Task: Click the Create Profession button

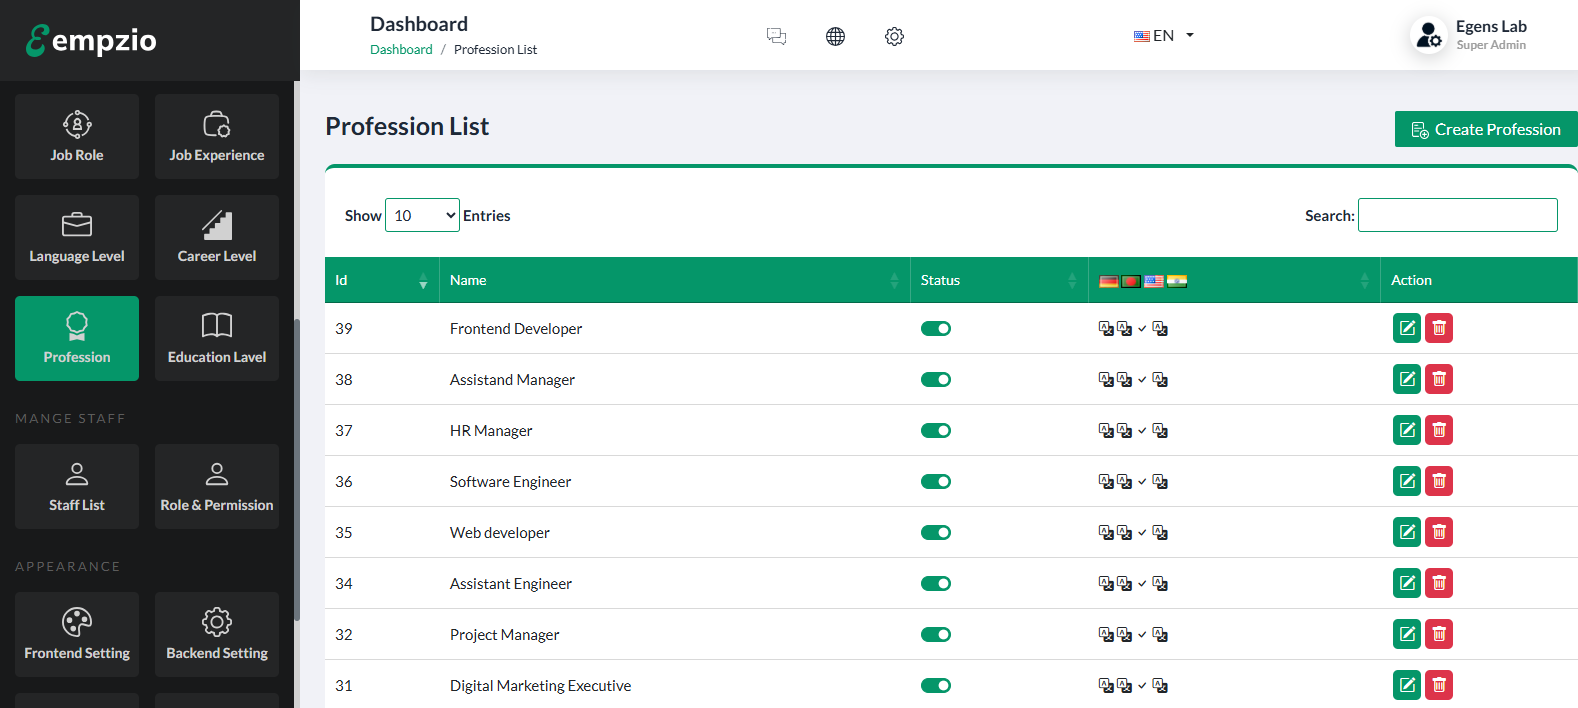Action: coord(1485,129)
